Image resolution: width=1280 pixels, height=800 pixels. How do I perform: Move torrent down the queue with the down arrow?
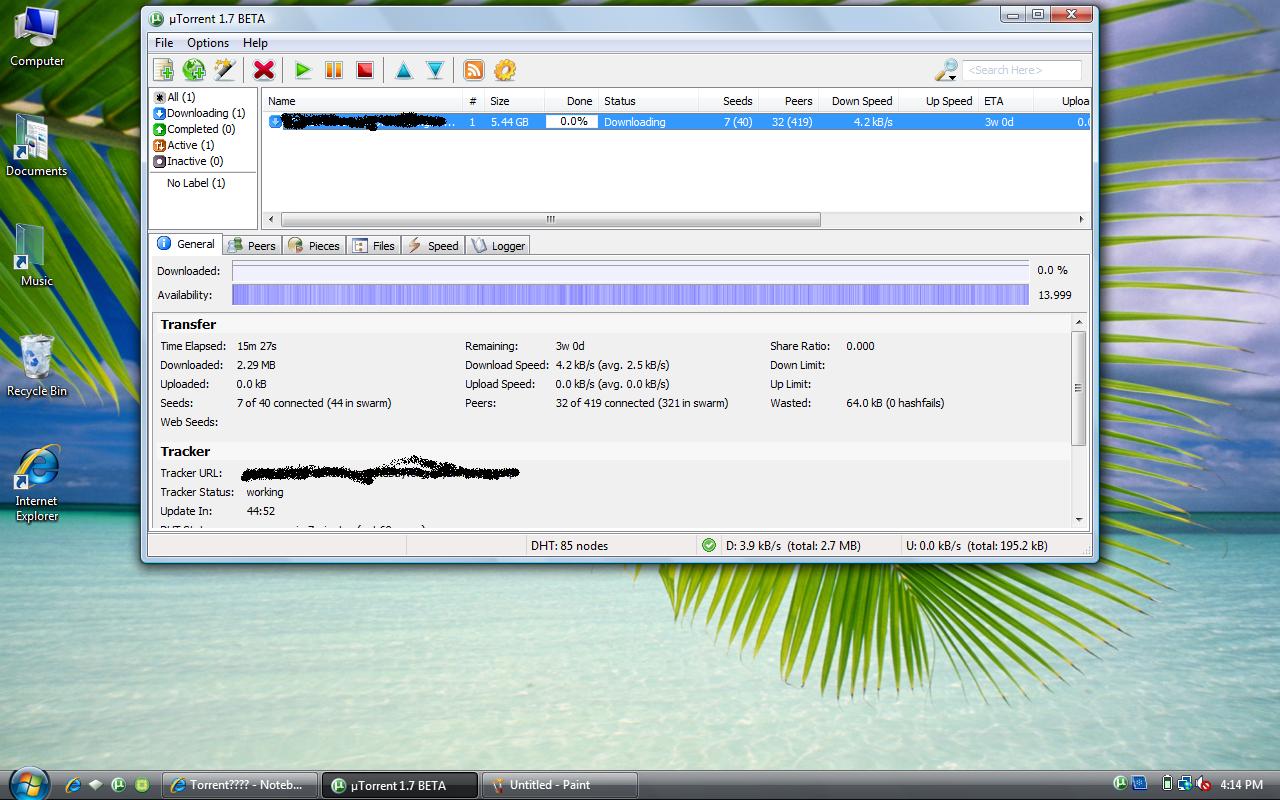click(435, 70)
